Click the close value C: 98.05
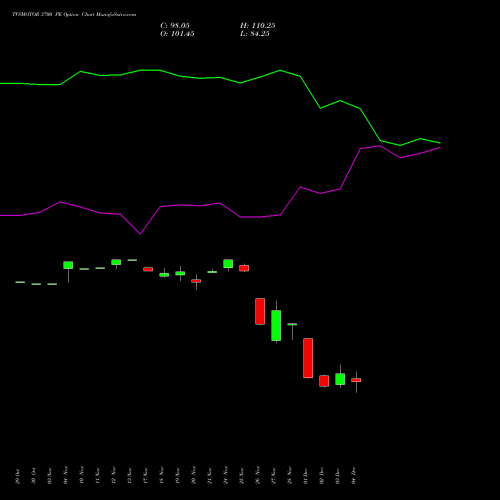Screen dimensions: 500x500 click(175, 26)
